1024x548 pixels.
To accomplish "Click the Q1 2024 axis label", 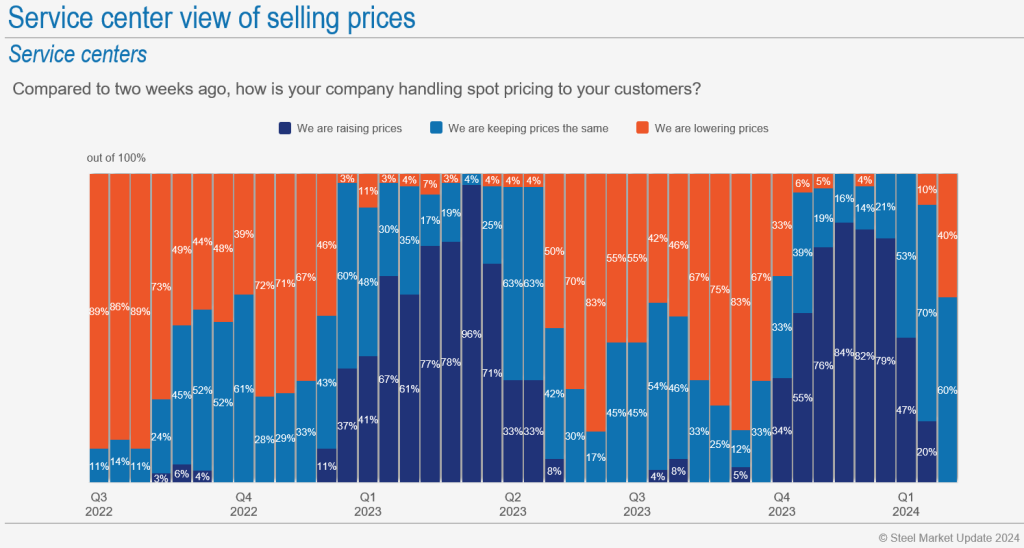I will (x=905, y=503).
